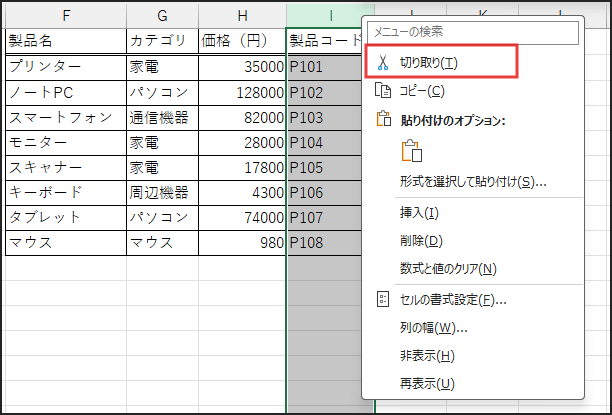
Task: Choose 再表示(U) menu entry
Action: point(427,384)
